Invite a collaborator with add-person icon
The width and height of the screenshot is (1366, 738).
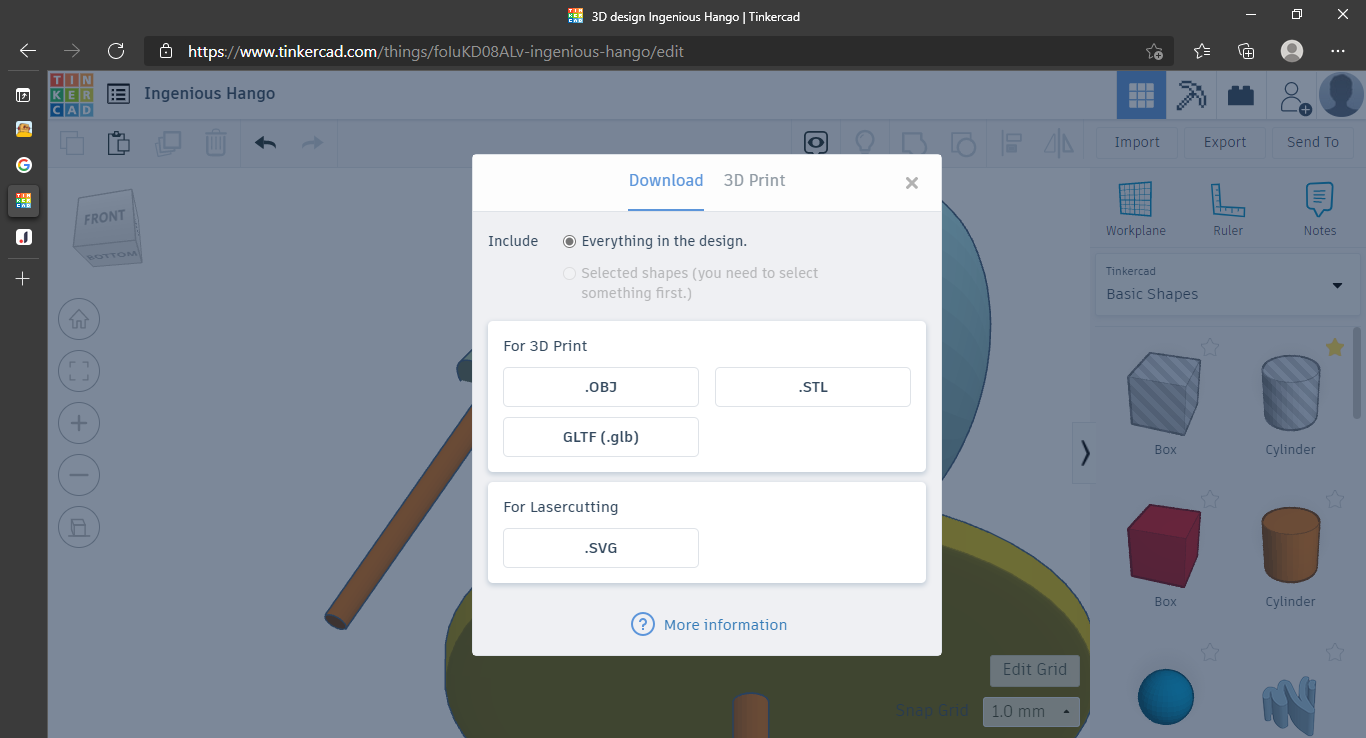tap(1294, 96)
